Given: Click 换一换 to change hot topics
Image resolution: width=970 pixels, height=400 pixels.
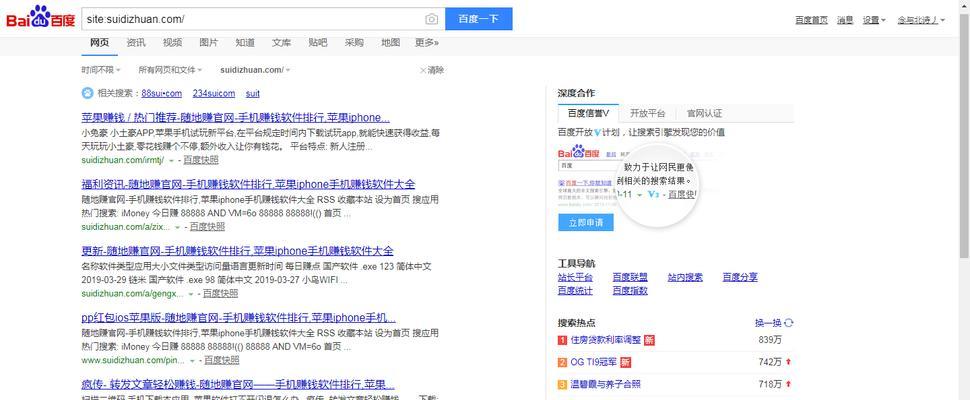Looking at the screenshot, I should pyautogui.click(x=768, y=323).
